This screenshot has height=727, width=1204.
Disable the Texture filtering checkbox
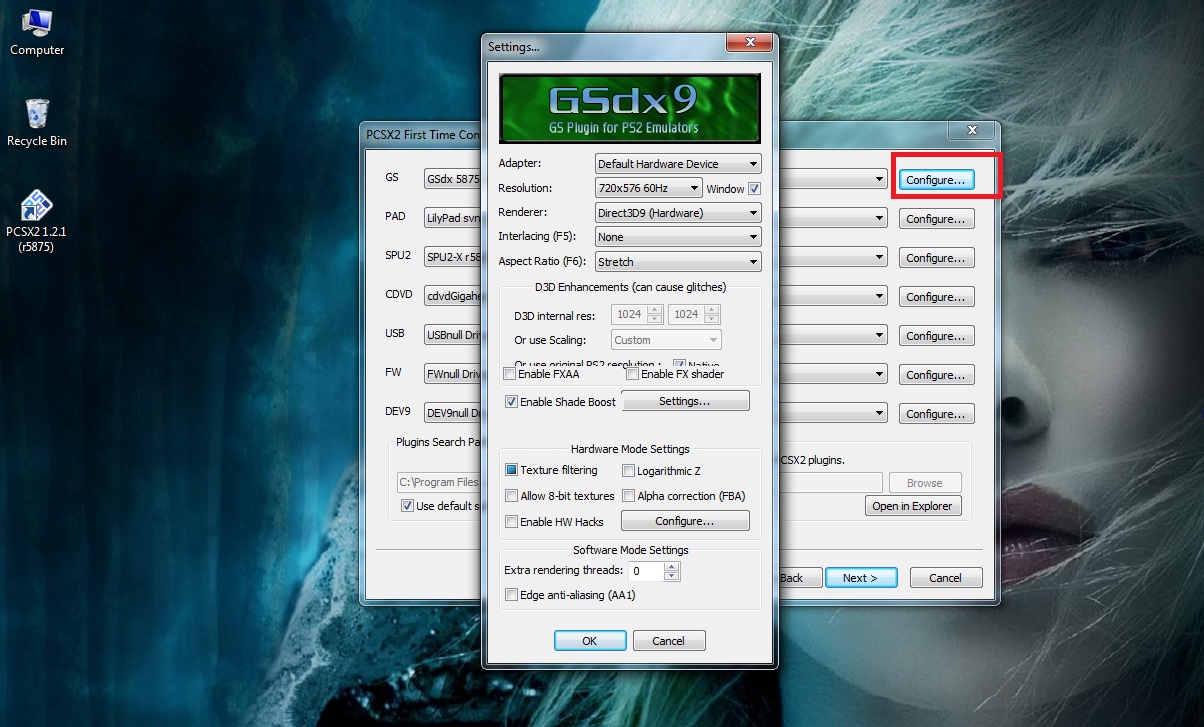click(512, 470)
